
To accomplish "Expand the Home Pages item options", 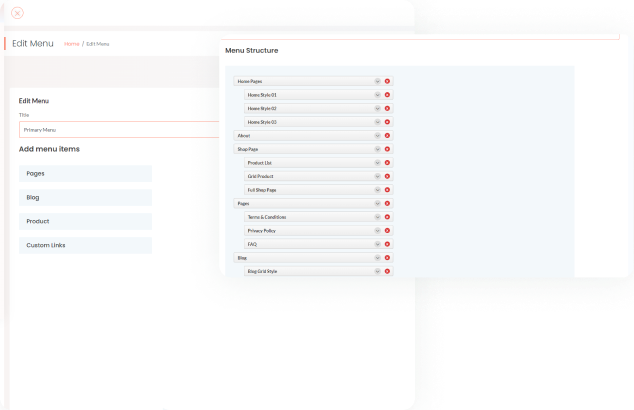I will point(377,81).
